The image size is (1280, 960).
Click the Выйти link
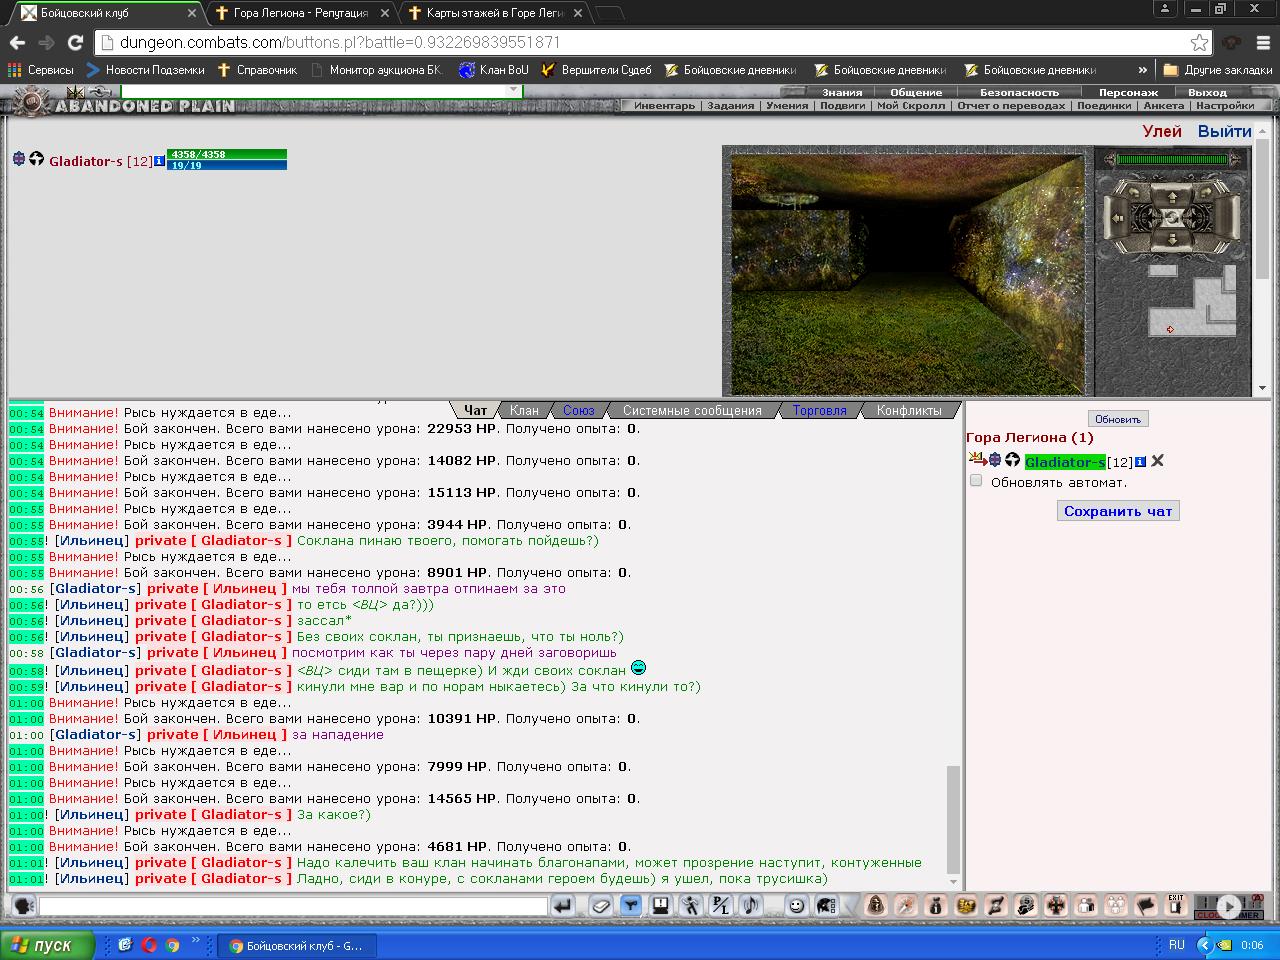[x=1225, y=131]
